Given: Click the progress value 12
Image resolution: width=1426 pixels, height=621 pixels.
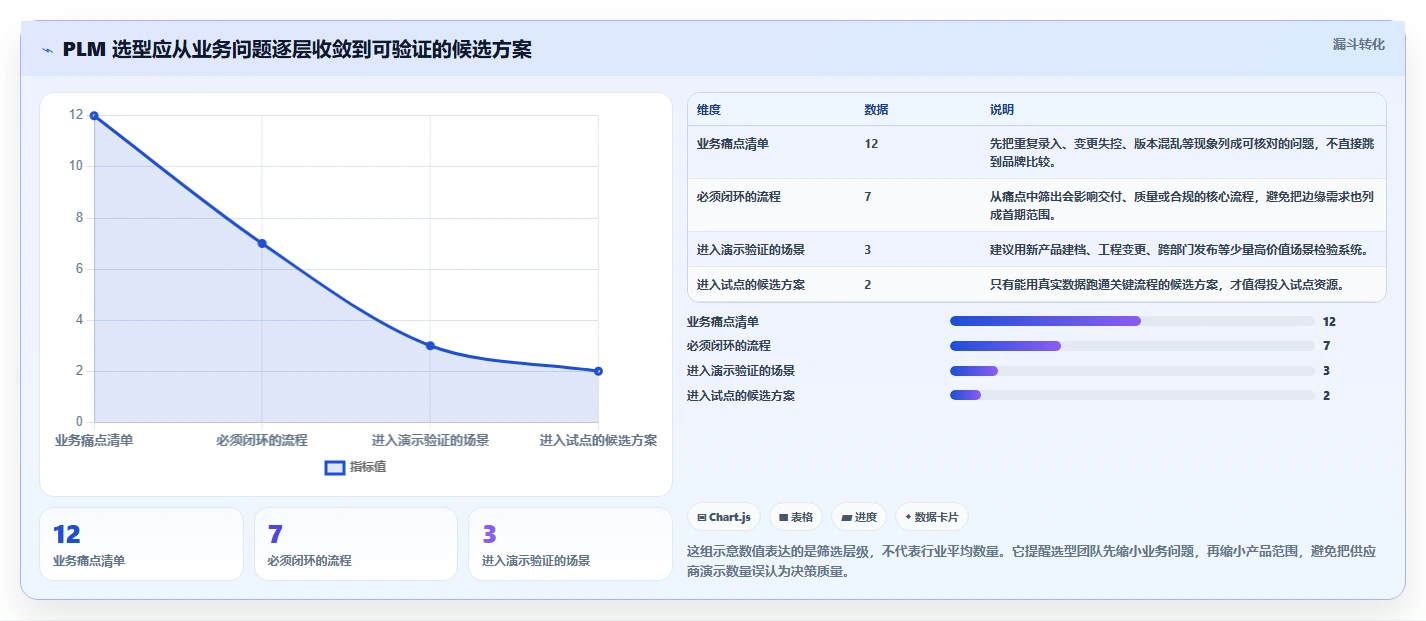Looking at the screenshot, I should tap(1329, 321).
